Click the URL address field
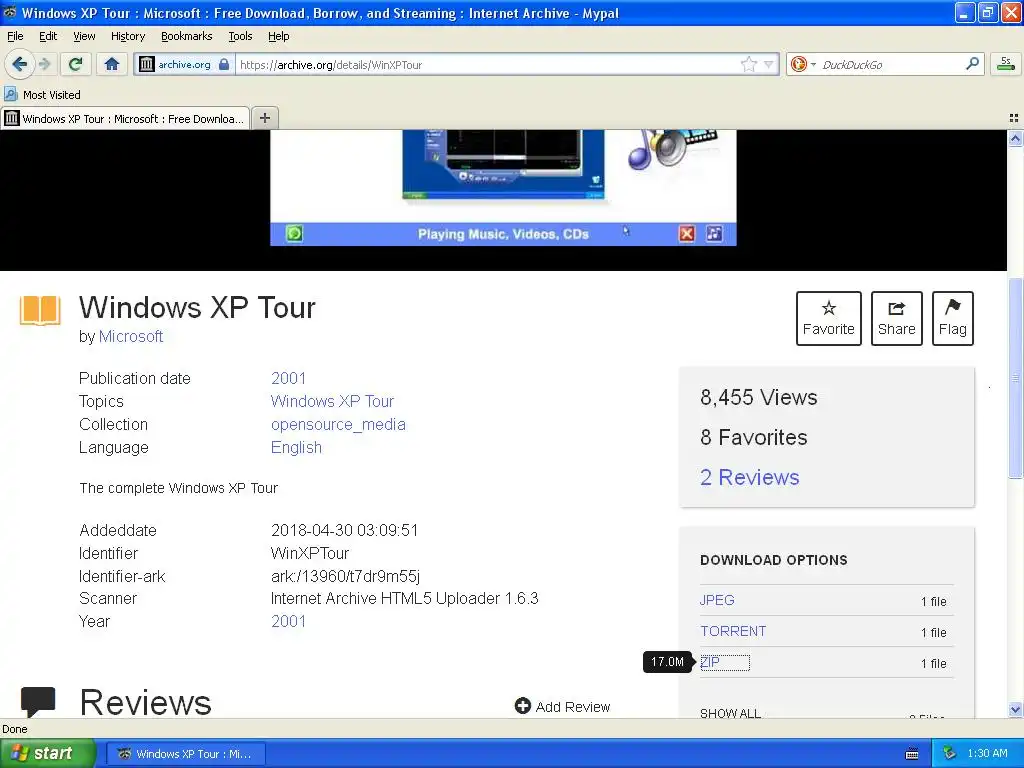 click(487, 64)
